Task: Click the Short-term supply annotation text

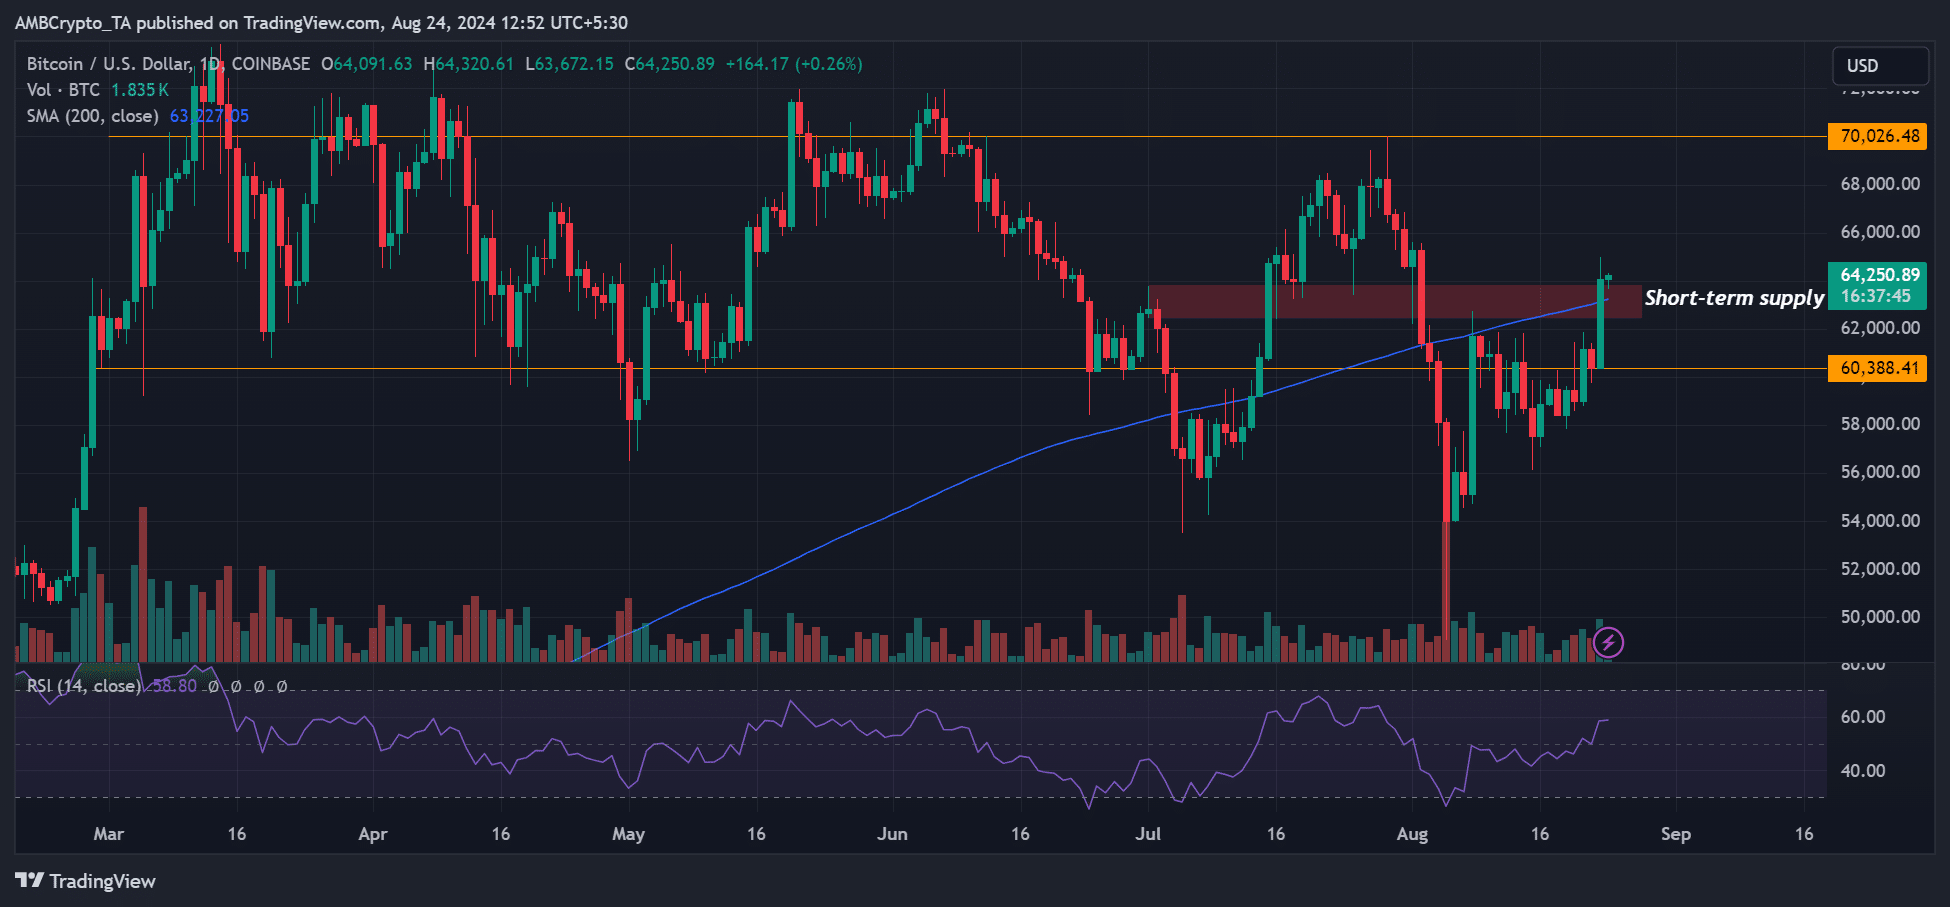Action: point(1734,298)
